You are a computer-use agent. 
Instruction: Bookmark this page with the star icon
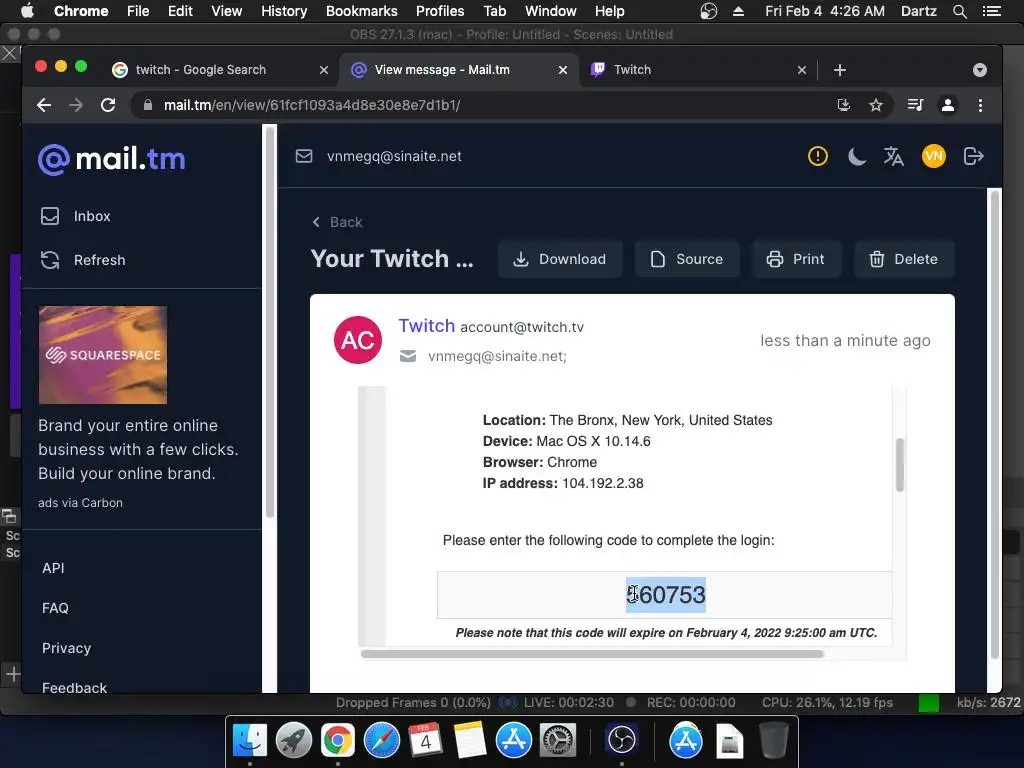click(x=876, y=105)
